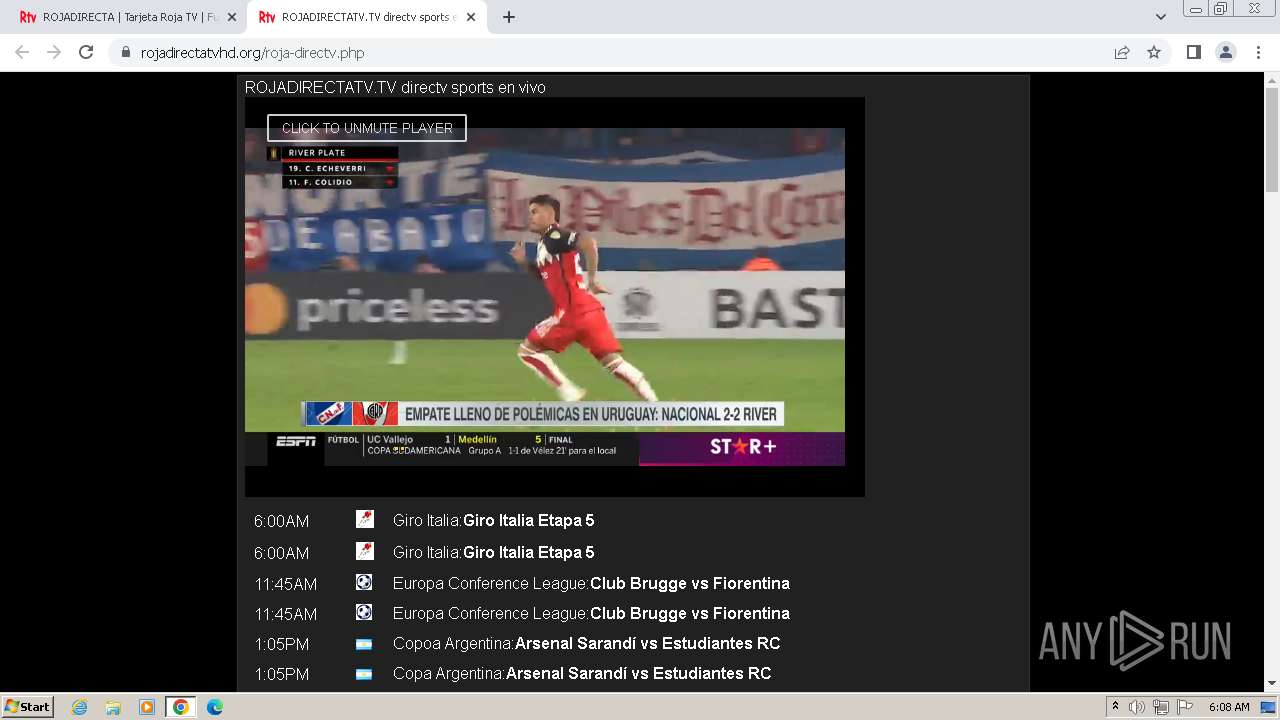Click soccer ball icon on second Club Brugge row

364,612
